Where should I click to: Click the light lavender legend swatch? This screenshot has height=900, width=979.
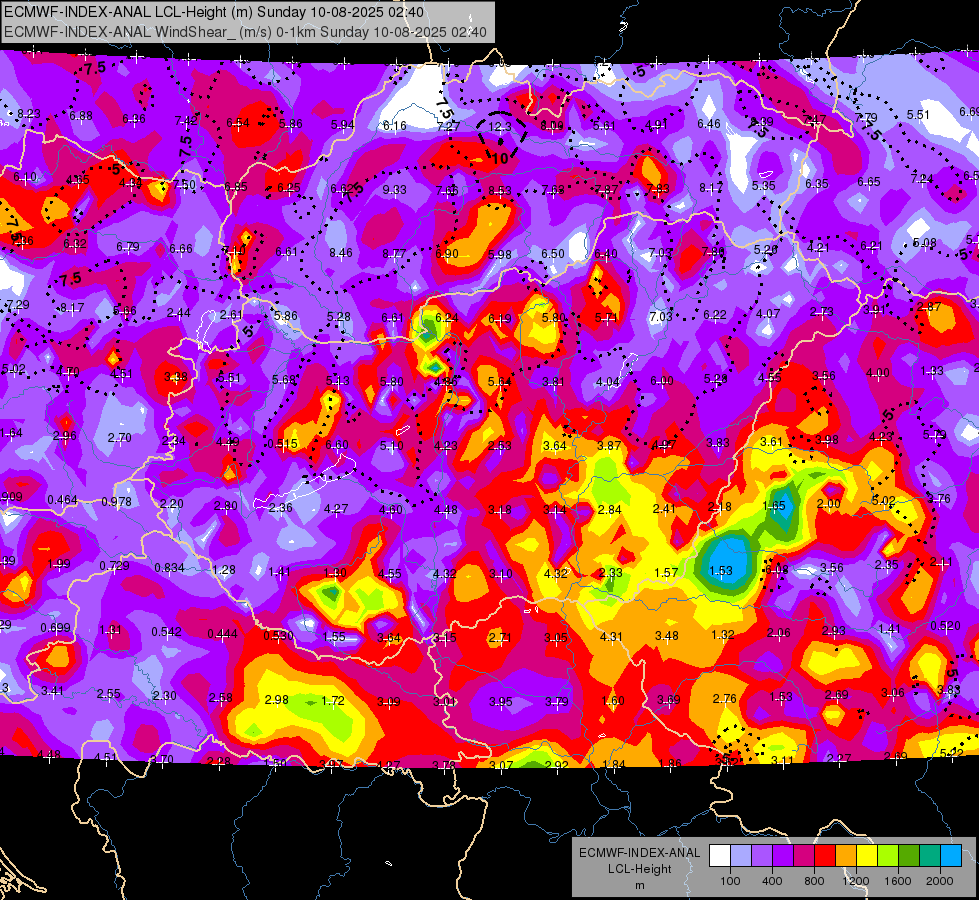[740, 856]
